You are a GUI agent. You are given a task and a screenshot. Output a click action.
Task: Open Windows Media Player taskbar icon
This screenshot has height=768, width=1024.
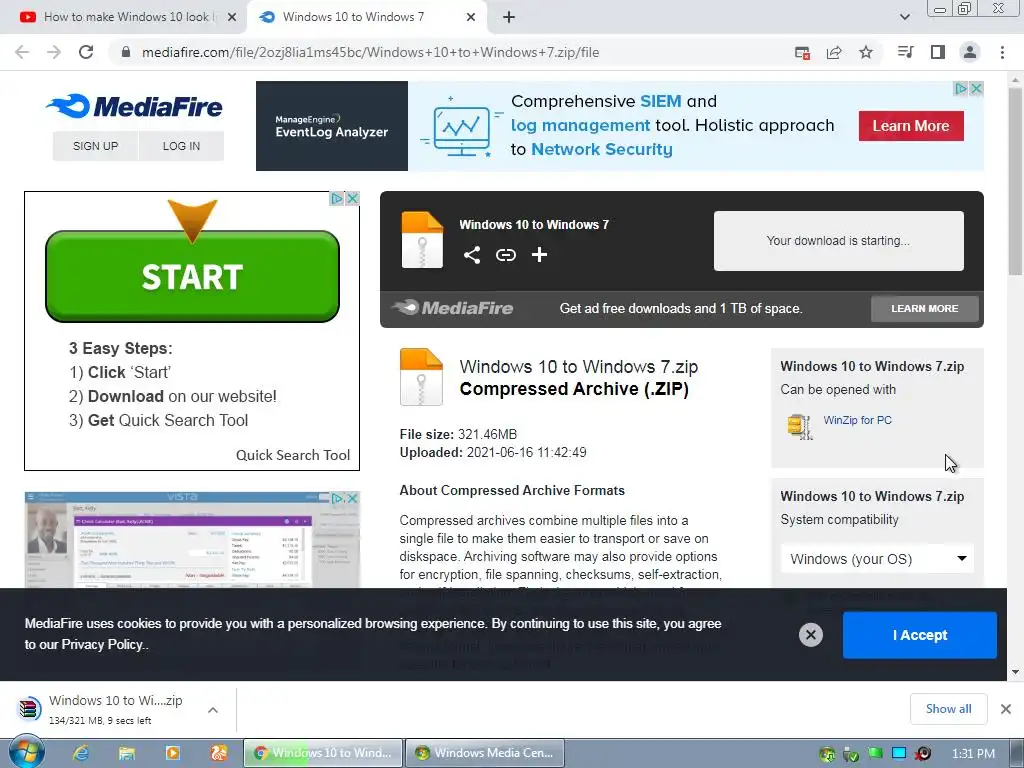tap(173, 753)
